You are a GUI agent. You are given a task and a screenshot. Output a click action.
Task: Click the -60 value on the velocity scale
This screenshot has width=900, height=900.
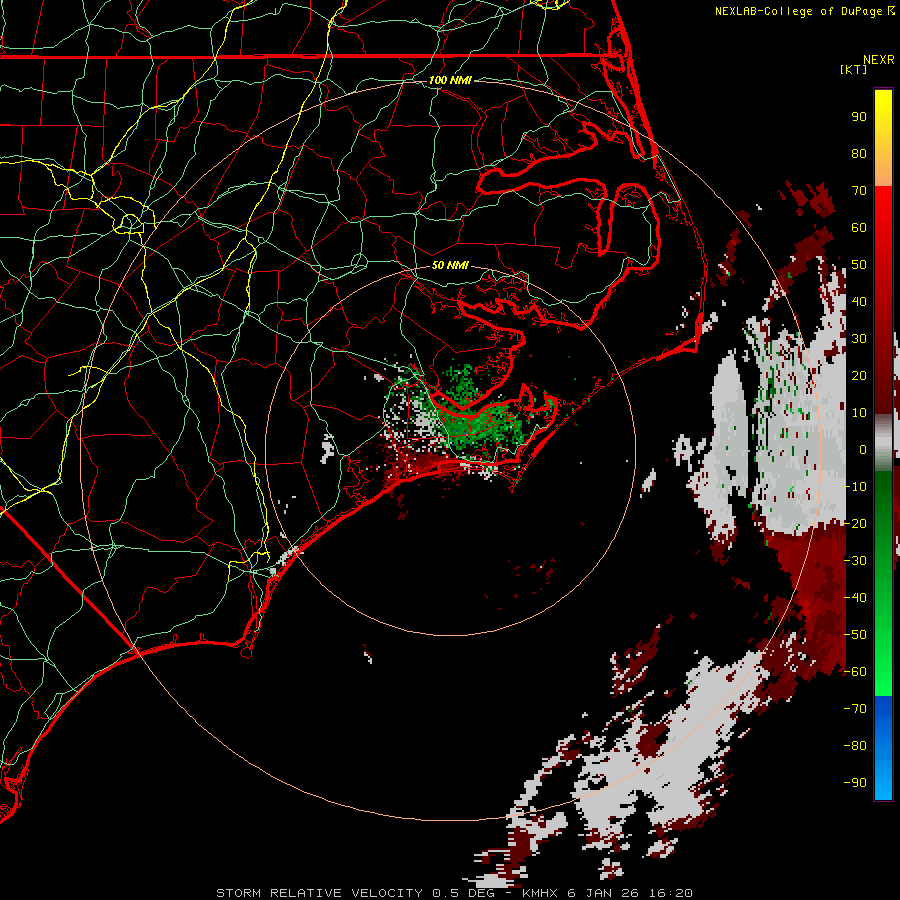855,672
